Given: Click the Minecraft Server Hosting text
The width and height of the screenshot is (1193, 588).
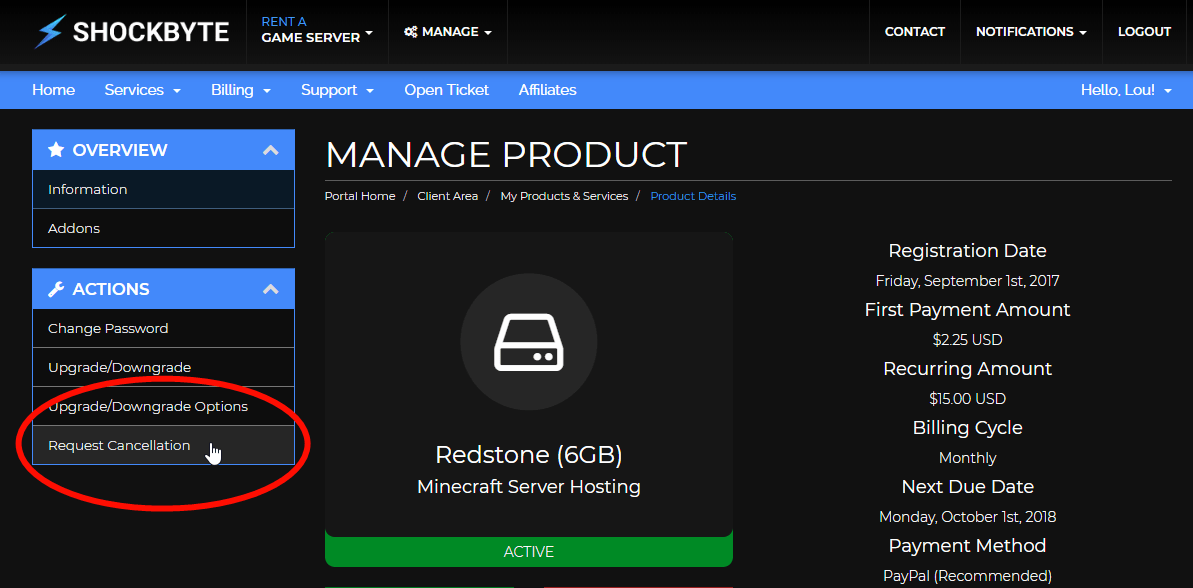Looking at the screenshot, I should click(529, 486).
